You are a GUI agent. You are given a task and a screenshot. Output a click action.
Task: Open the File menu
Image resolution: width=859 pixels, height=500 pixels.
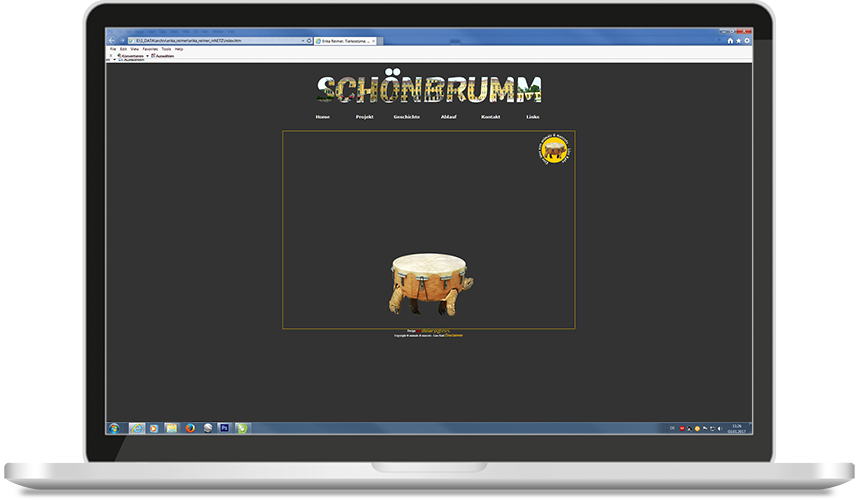[x=113, y=49]
